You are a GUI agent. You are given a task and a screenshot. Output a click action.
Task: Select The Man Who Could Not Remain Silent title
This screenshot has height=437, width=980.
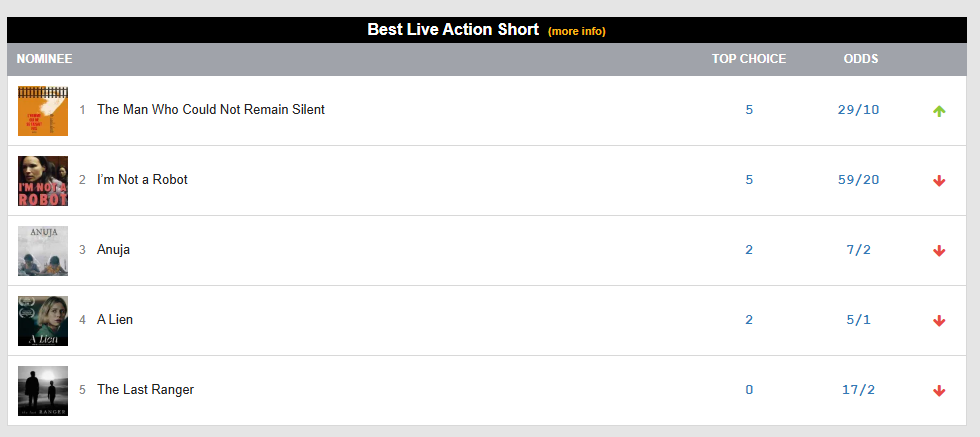(211, 110)
